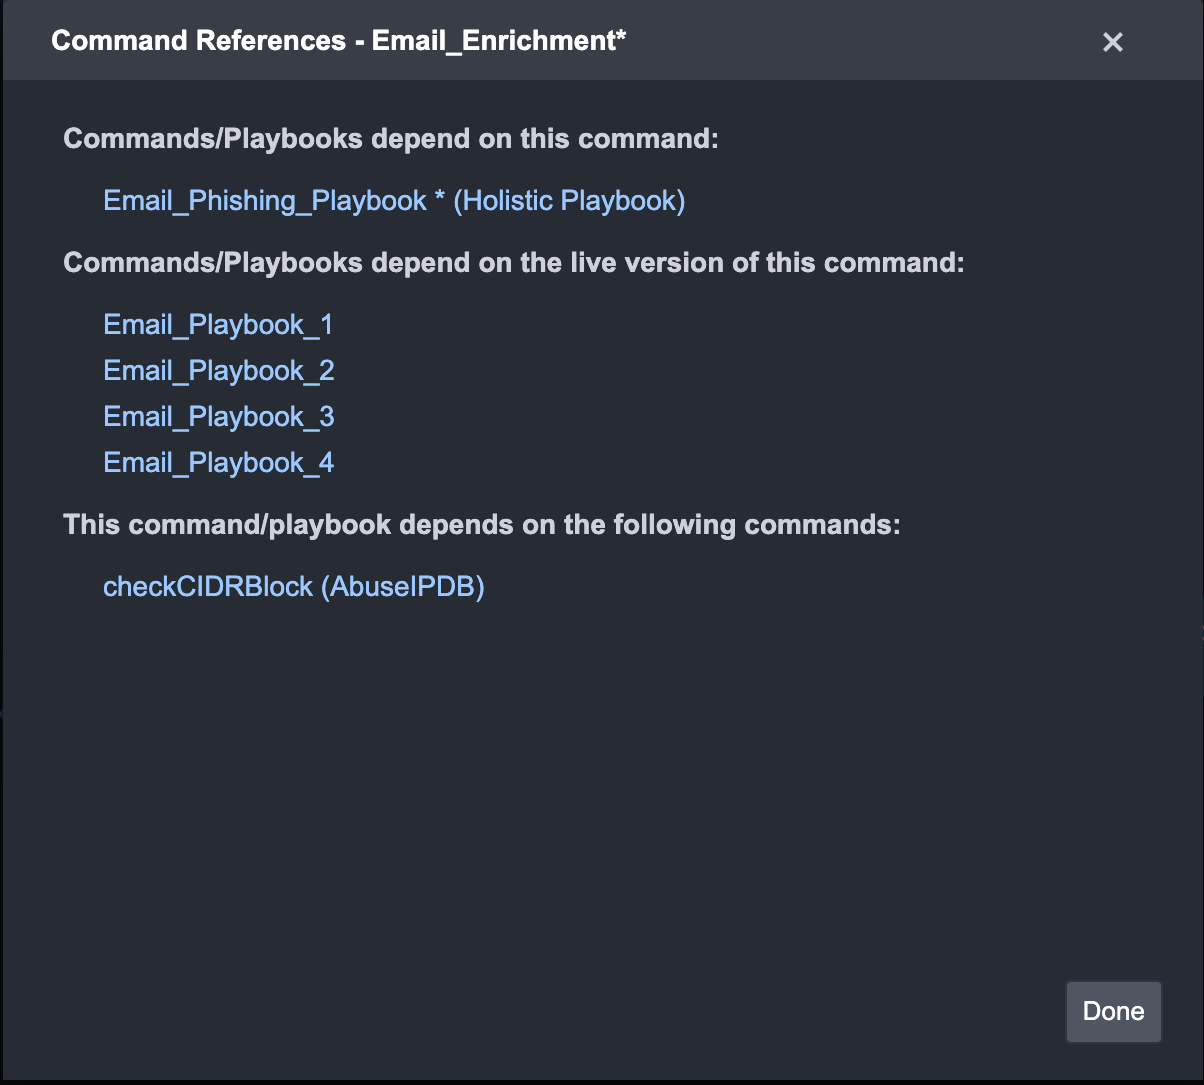Click the 'live version of this command' heading
Image resolution: width=1204 pixels, height=1085 pixels.
coord(513,263)
